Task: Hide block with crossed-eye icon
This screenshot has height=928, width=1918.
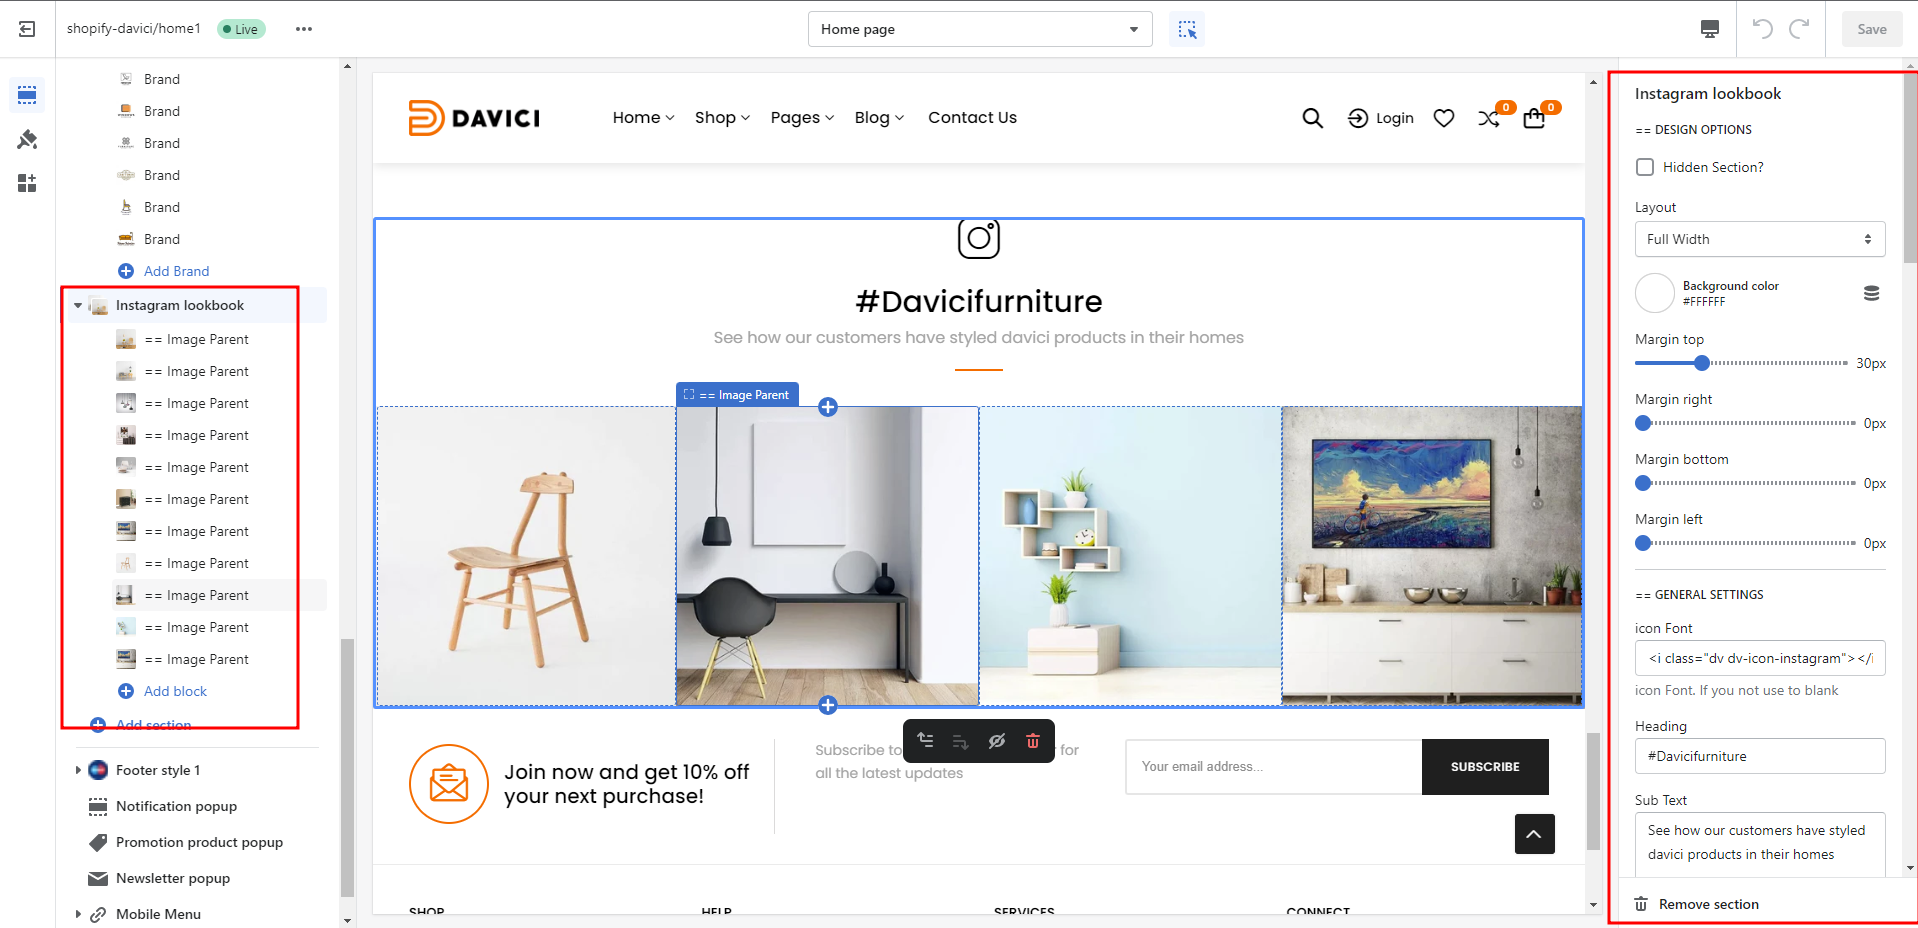Action: coord(996,741)
